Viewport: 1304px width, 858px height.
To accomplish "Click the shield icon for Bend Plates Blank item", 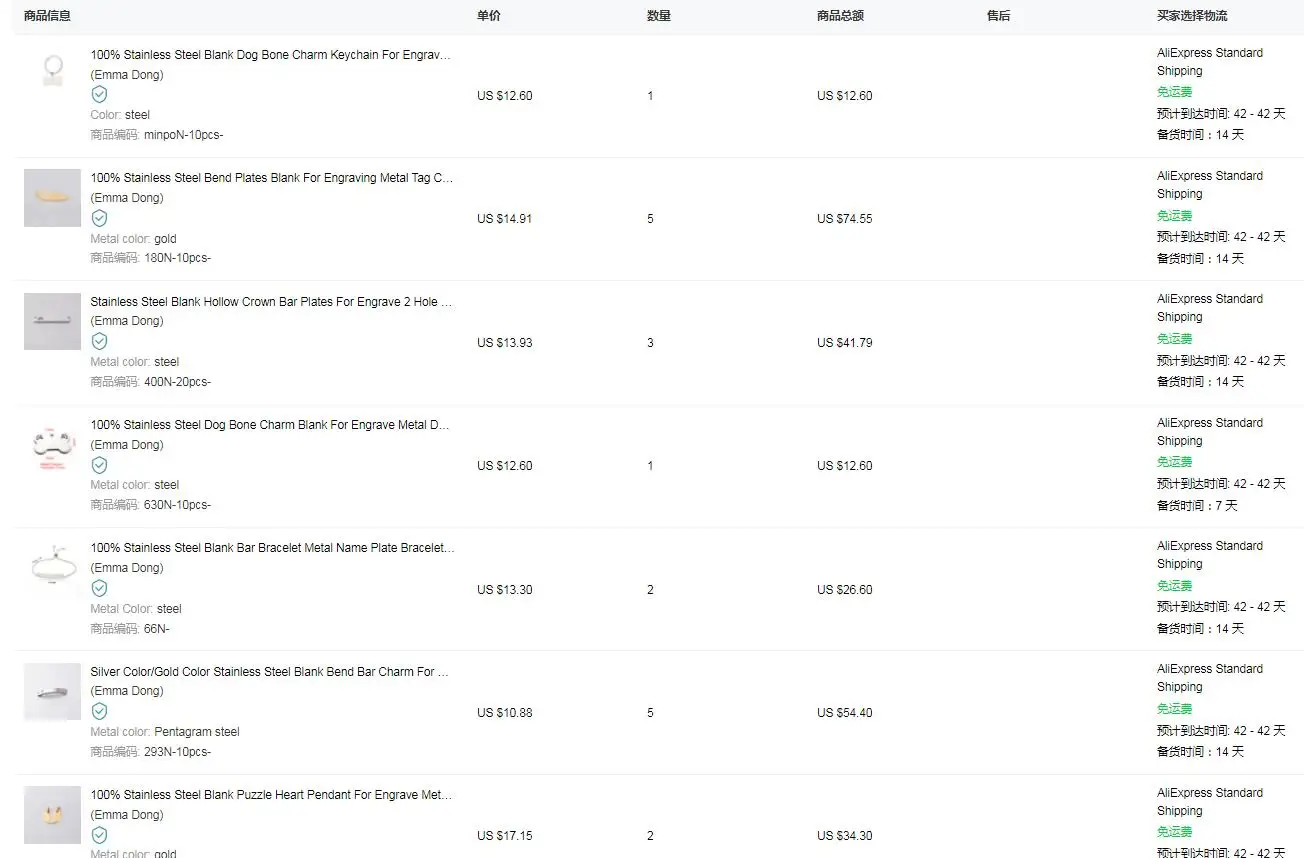I will [99, 218].
